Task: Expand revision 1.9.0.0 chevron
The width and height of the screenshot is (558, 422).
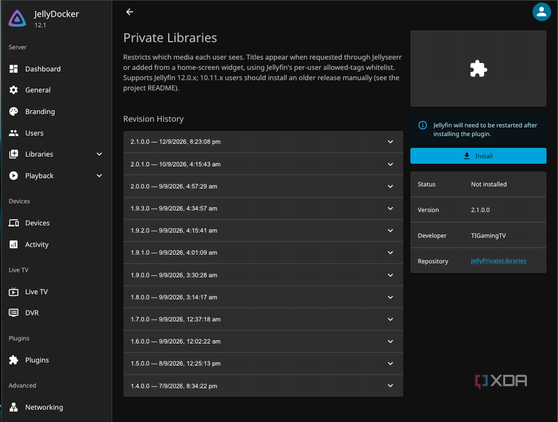Action: [x=390, y=275]
